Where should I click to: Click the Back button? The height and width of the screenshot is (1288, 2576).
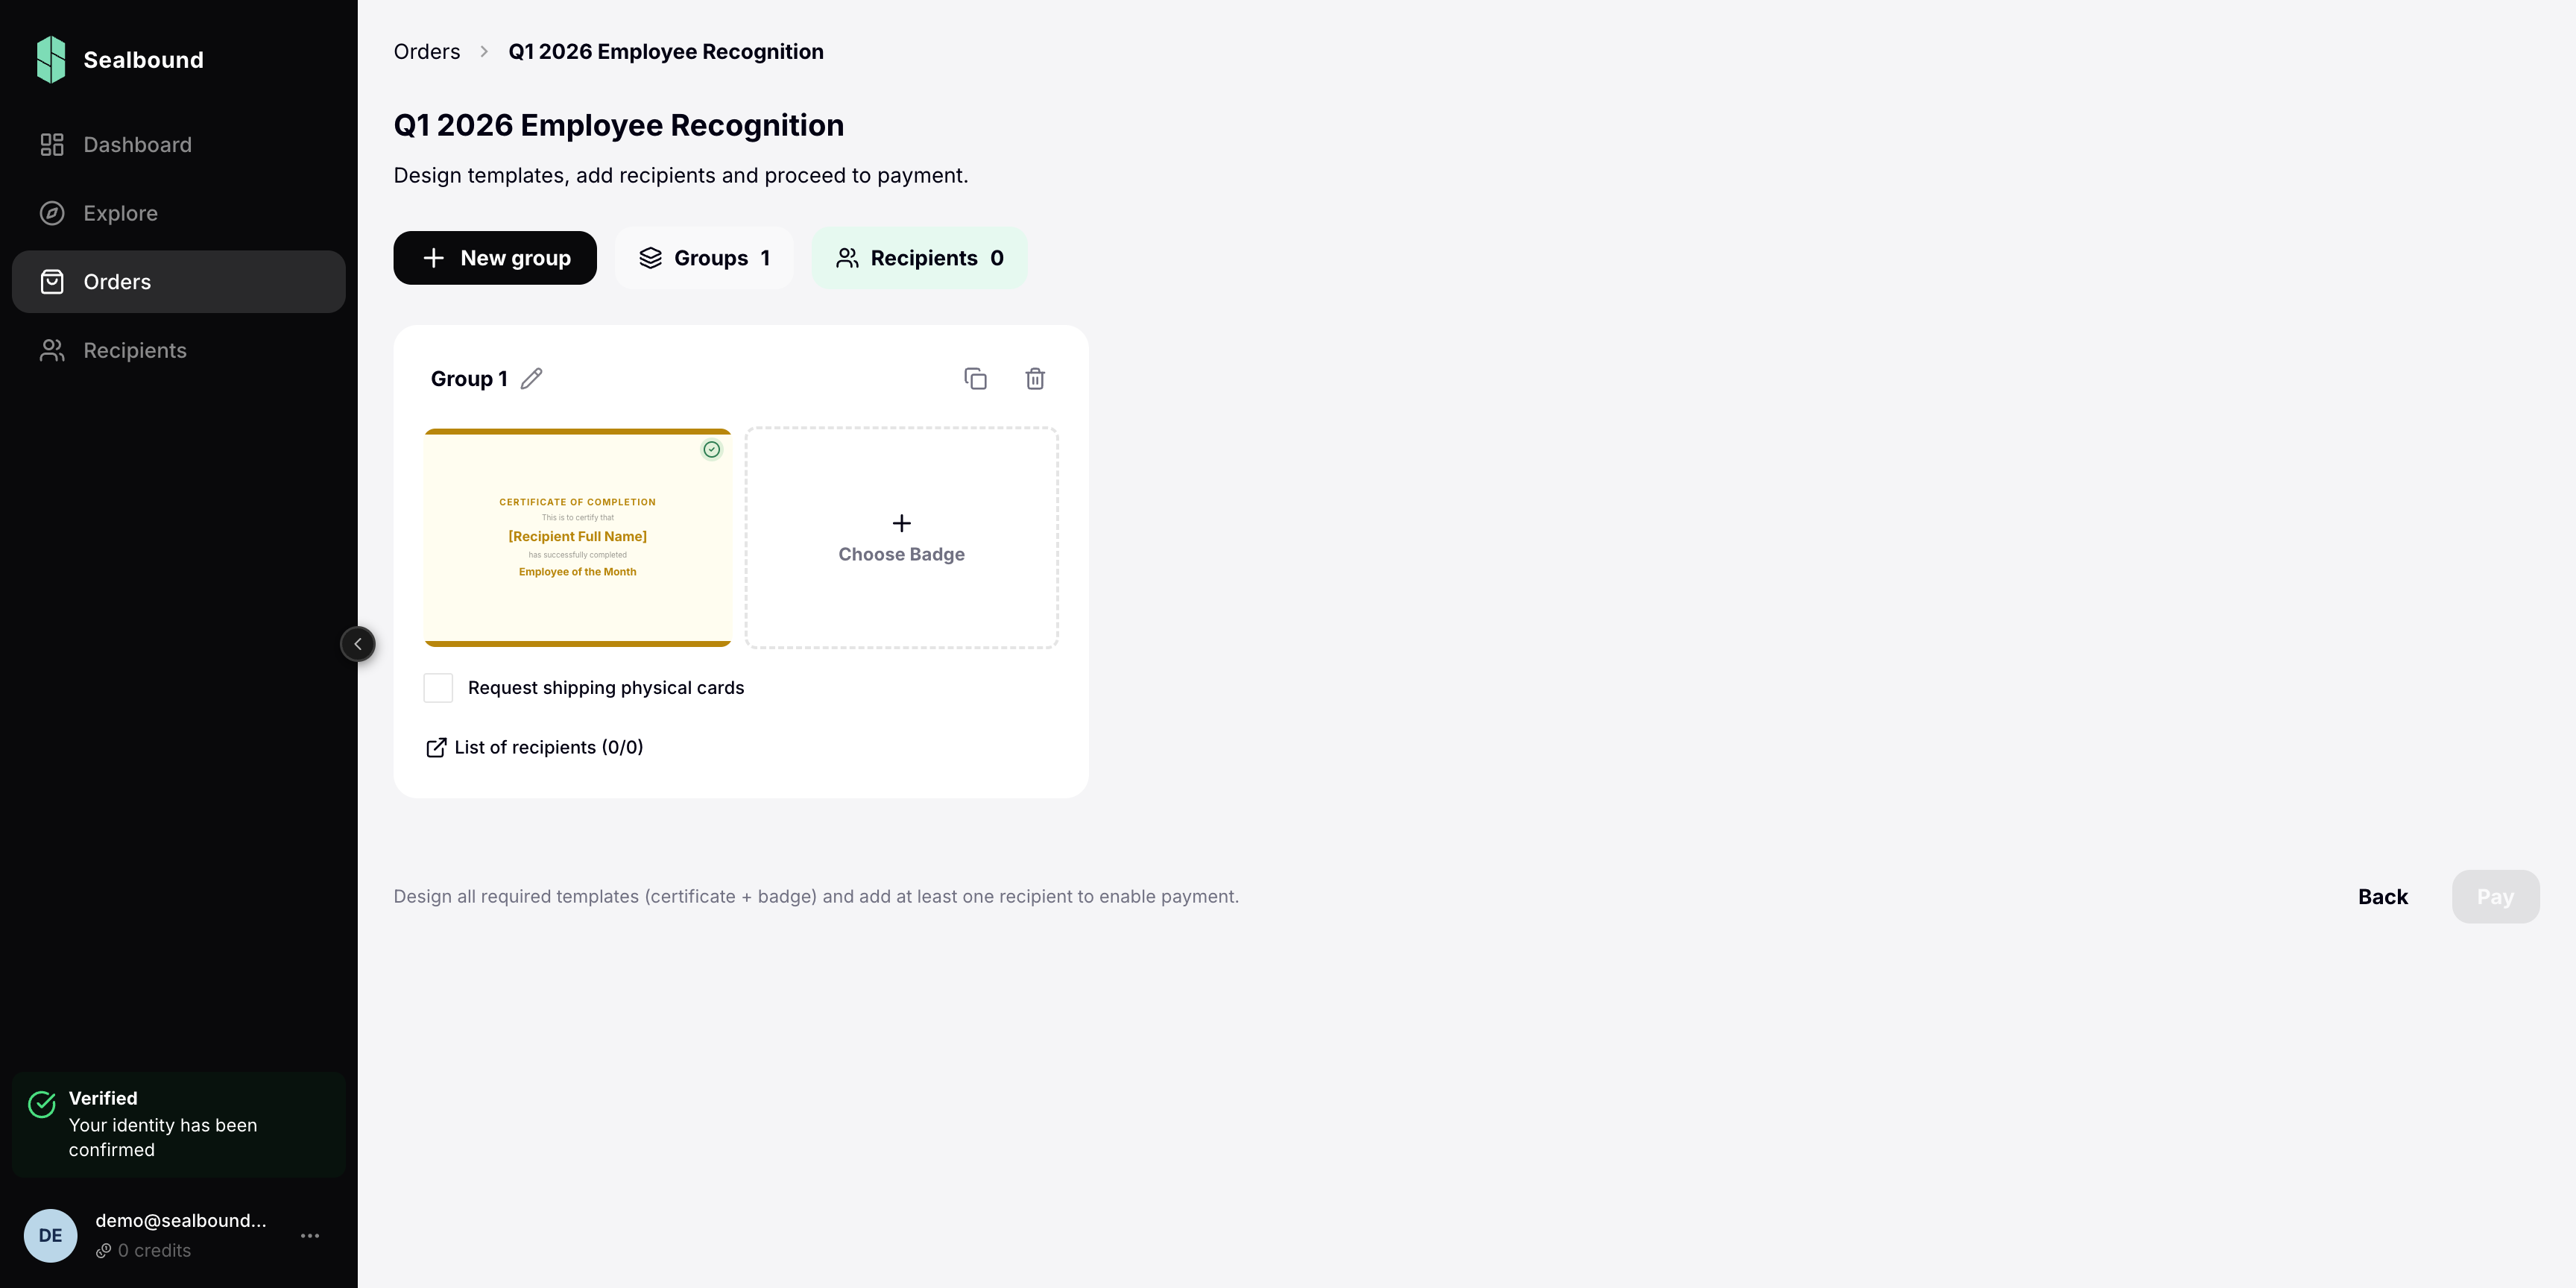coord(2382,897)
